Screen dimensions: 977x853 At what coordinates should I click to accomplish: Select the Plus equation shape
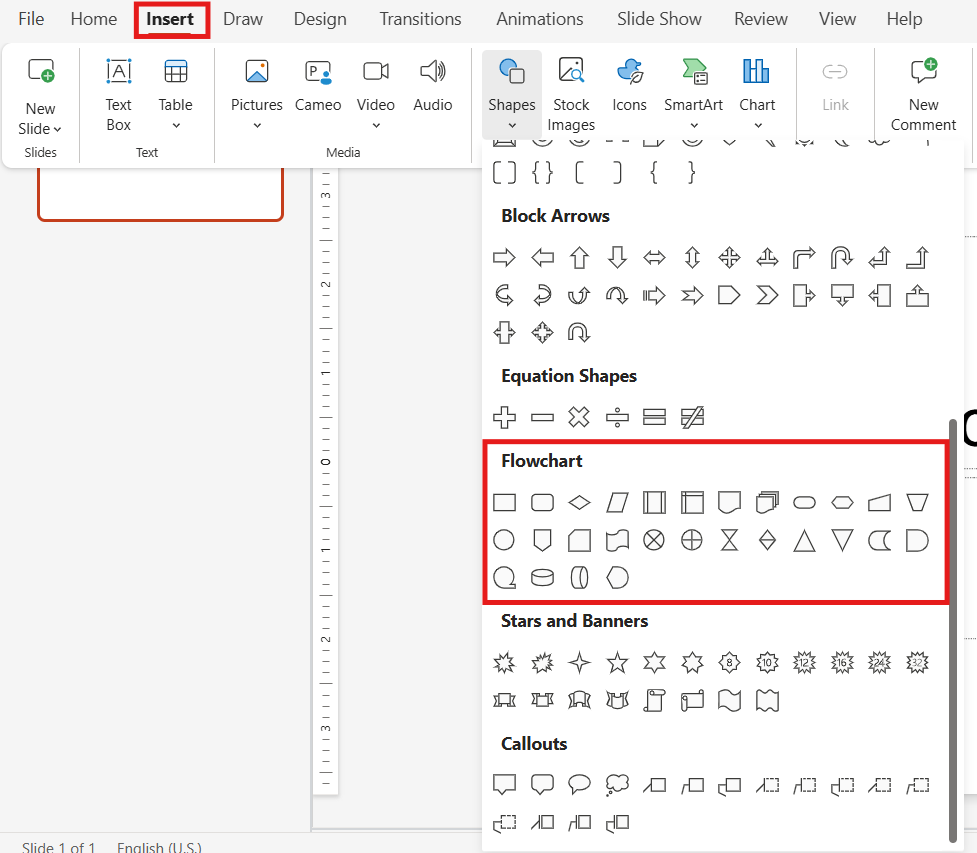click(x=504, y=417)
